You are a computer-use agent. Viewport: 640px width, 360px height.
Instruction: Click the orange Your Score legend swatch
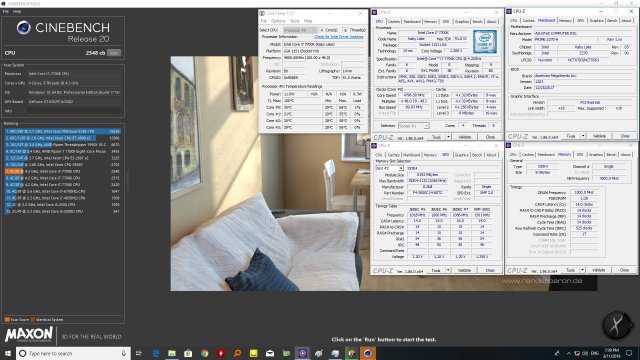pyautogui.click(x=7, y=320)
